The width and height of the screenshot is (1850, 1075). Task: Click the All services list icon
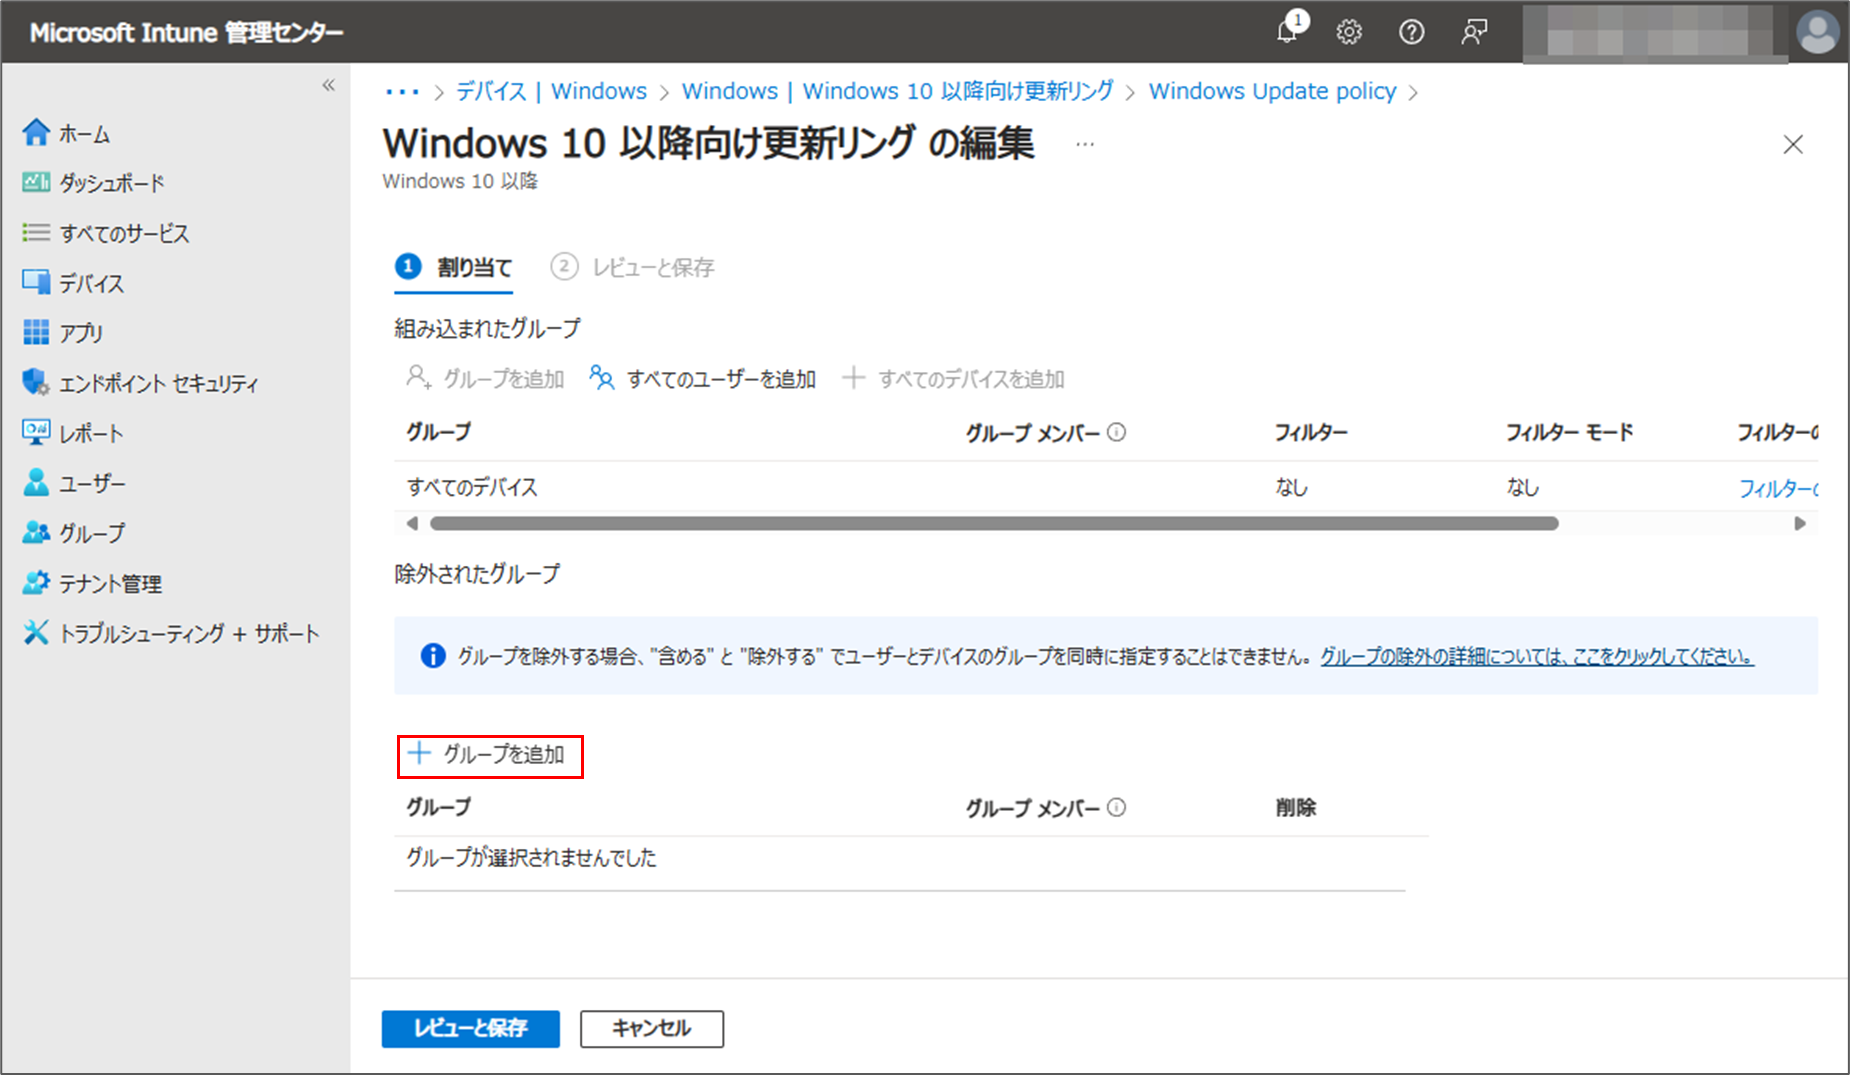point(36,232)
